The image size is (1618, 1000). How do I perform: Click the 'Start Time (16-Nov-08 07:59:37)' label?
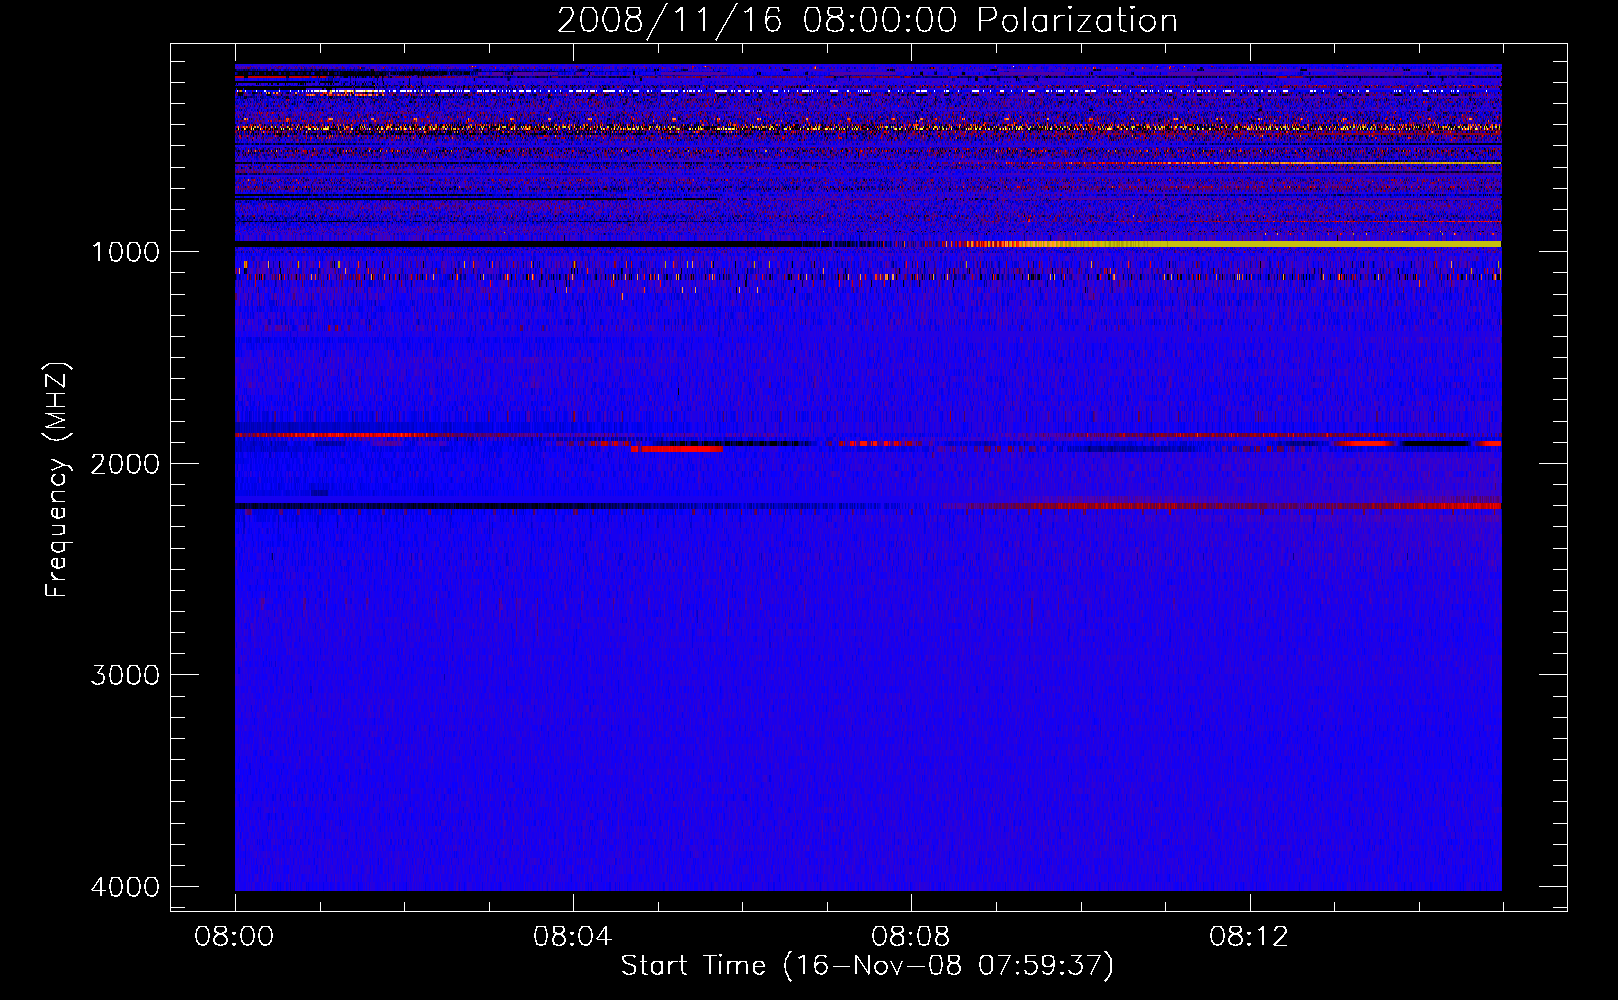tap(867, 966)
